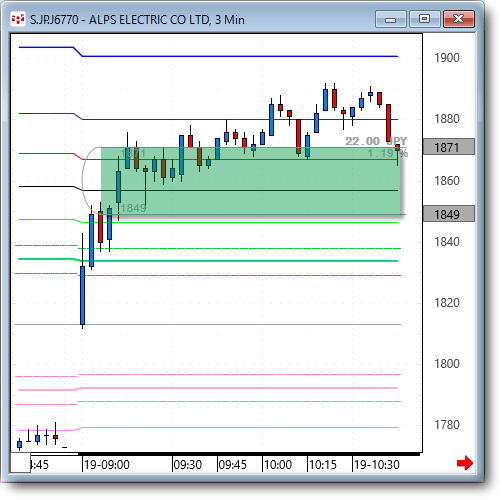Minimize the ALPS ELECTRIC chart window
Screen dimensions: 502x500
click(x=390, y=19)
